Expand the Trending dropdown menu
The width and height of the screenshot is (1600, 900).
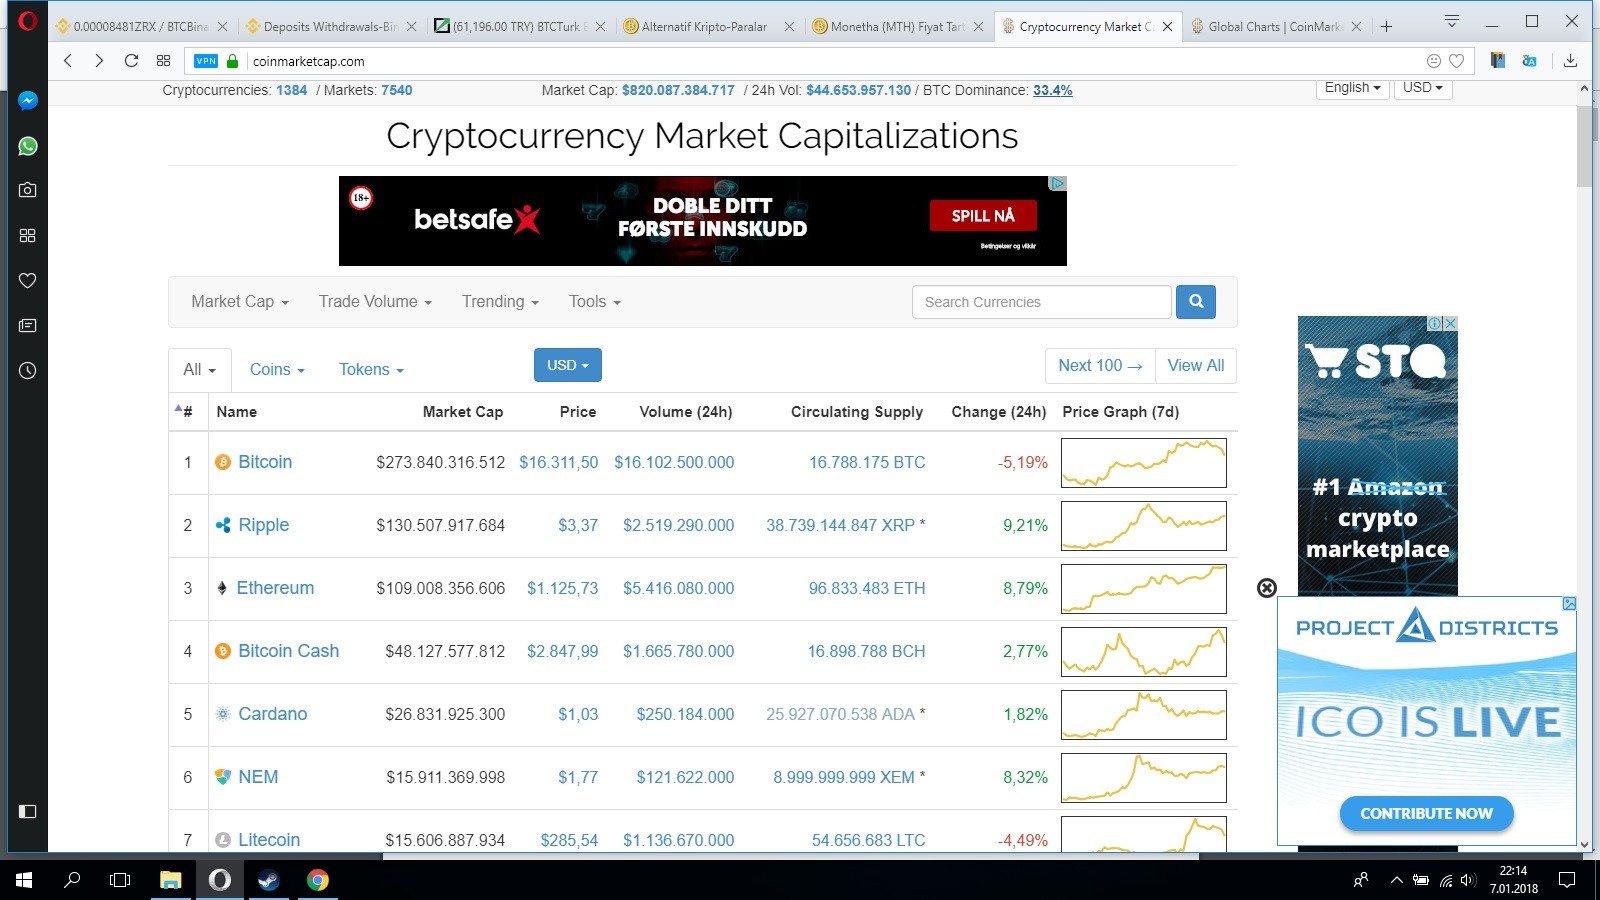pyautogui.click(x=500, y=302)
